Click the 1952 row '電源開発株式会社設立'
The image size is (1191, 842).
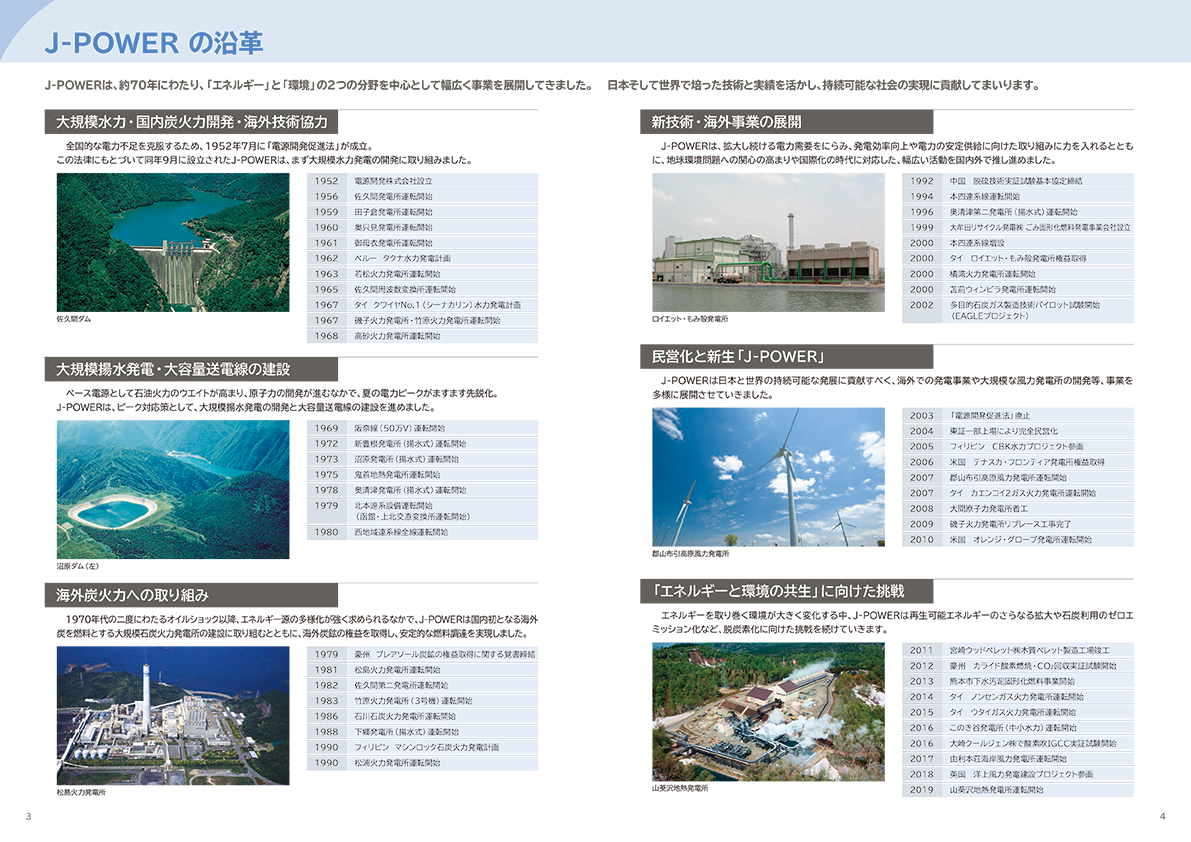pyautogui.click(x=422, y=181)
